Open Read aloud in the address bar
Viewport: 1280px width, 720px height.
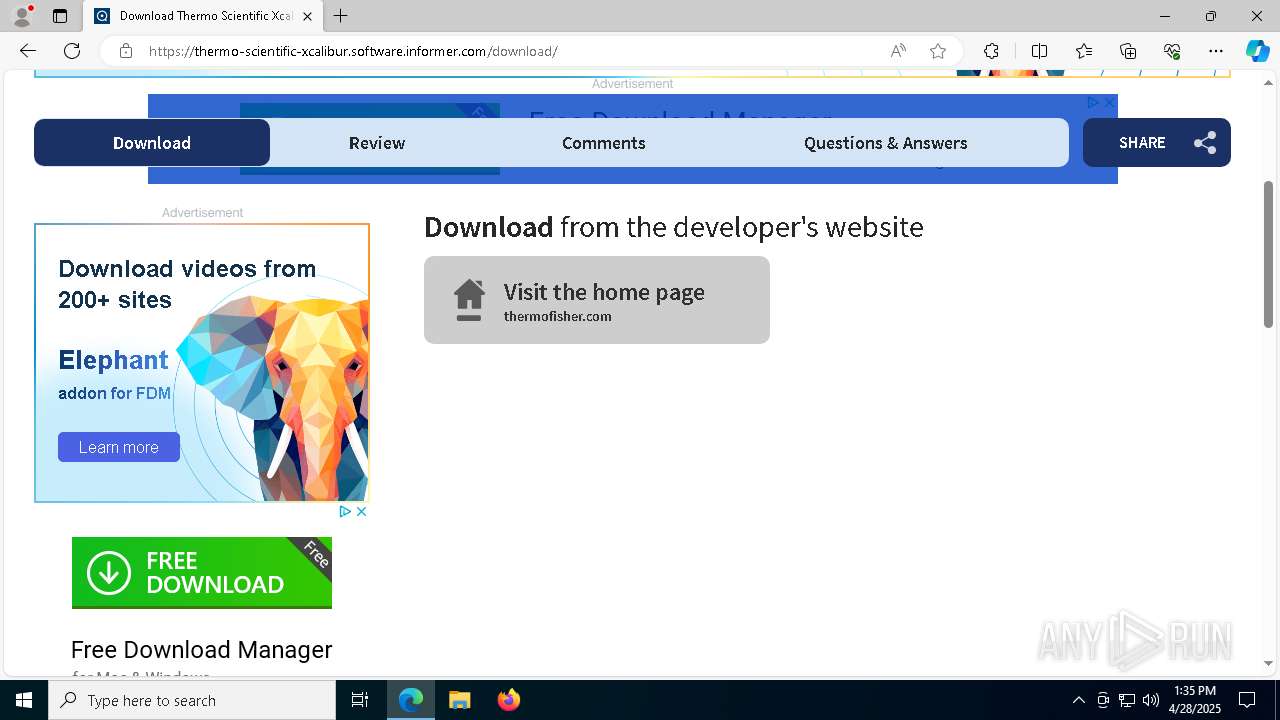[x=898, y=51]
